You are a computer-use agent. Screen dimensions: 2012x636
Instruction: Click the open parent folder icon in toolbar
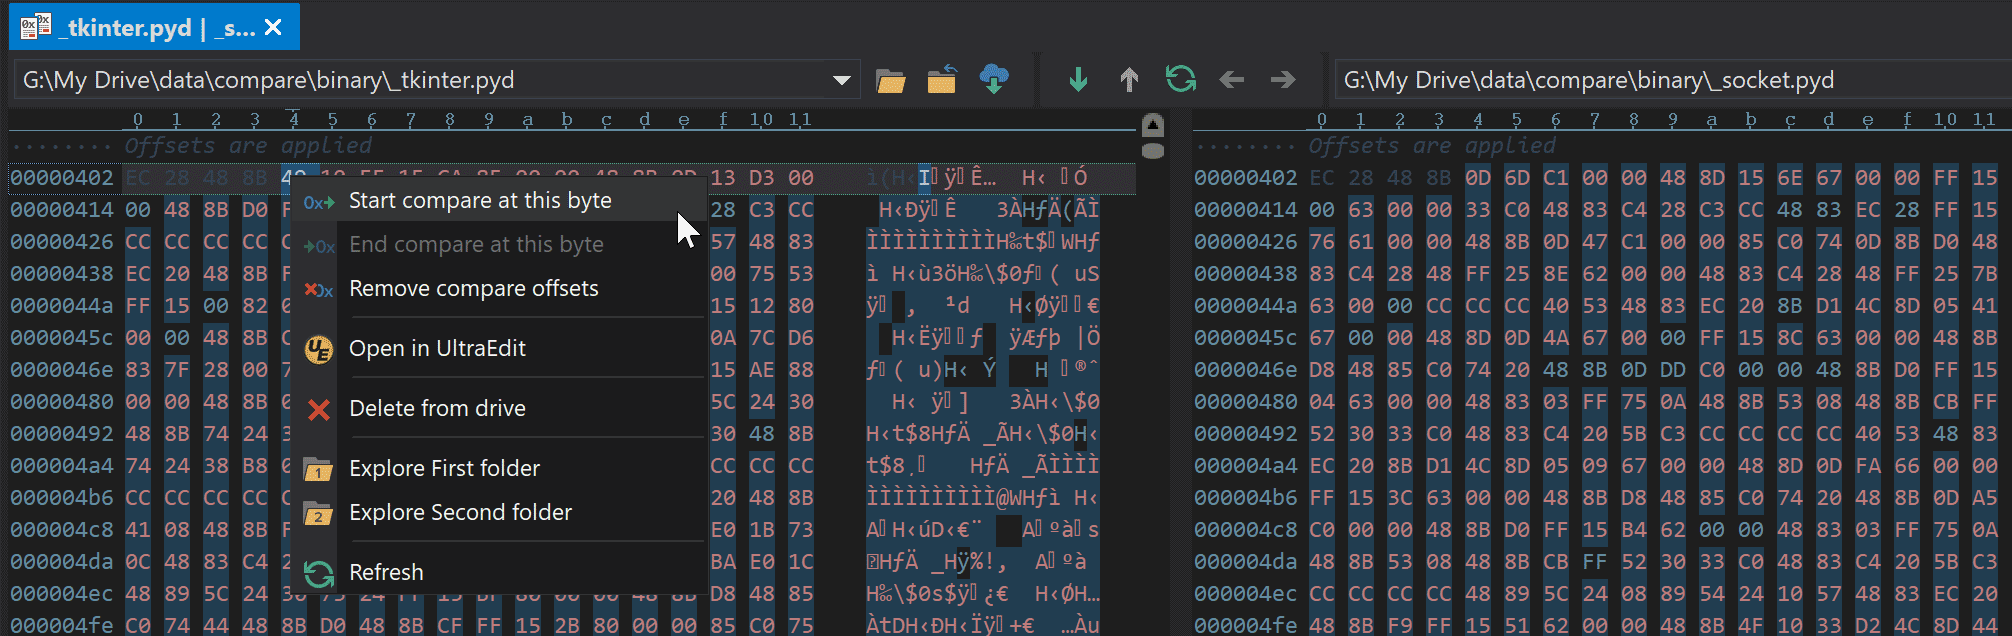pos(942,80)
